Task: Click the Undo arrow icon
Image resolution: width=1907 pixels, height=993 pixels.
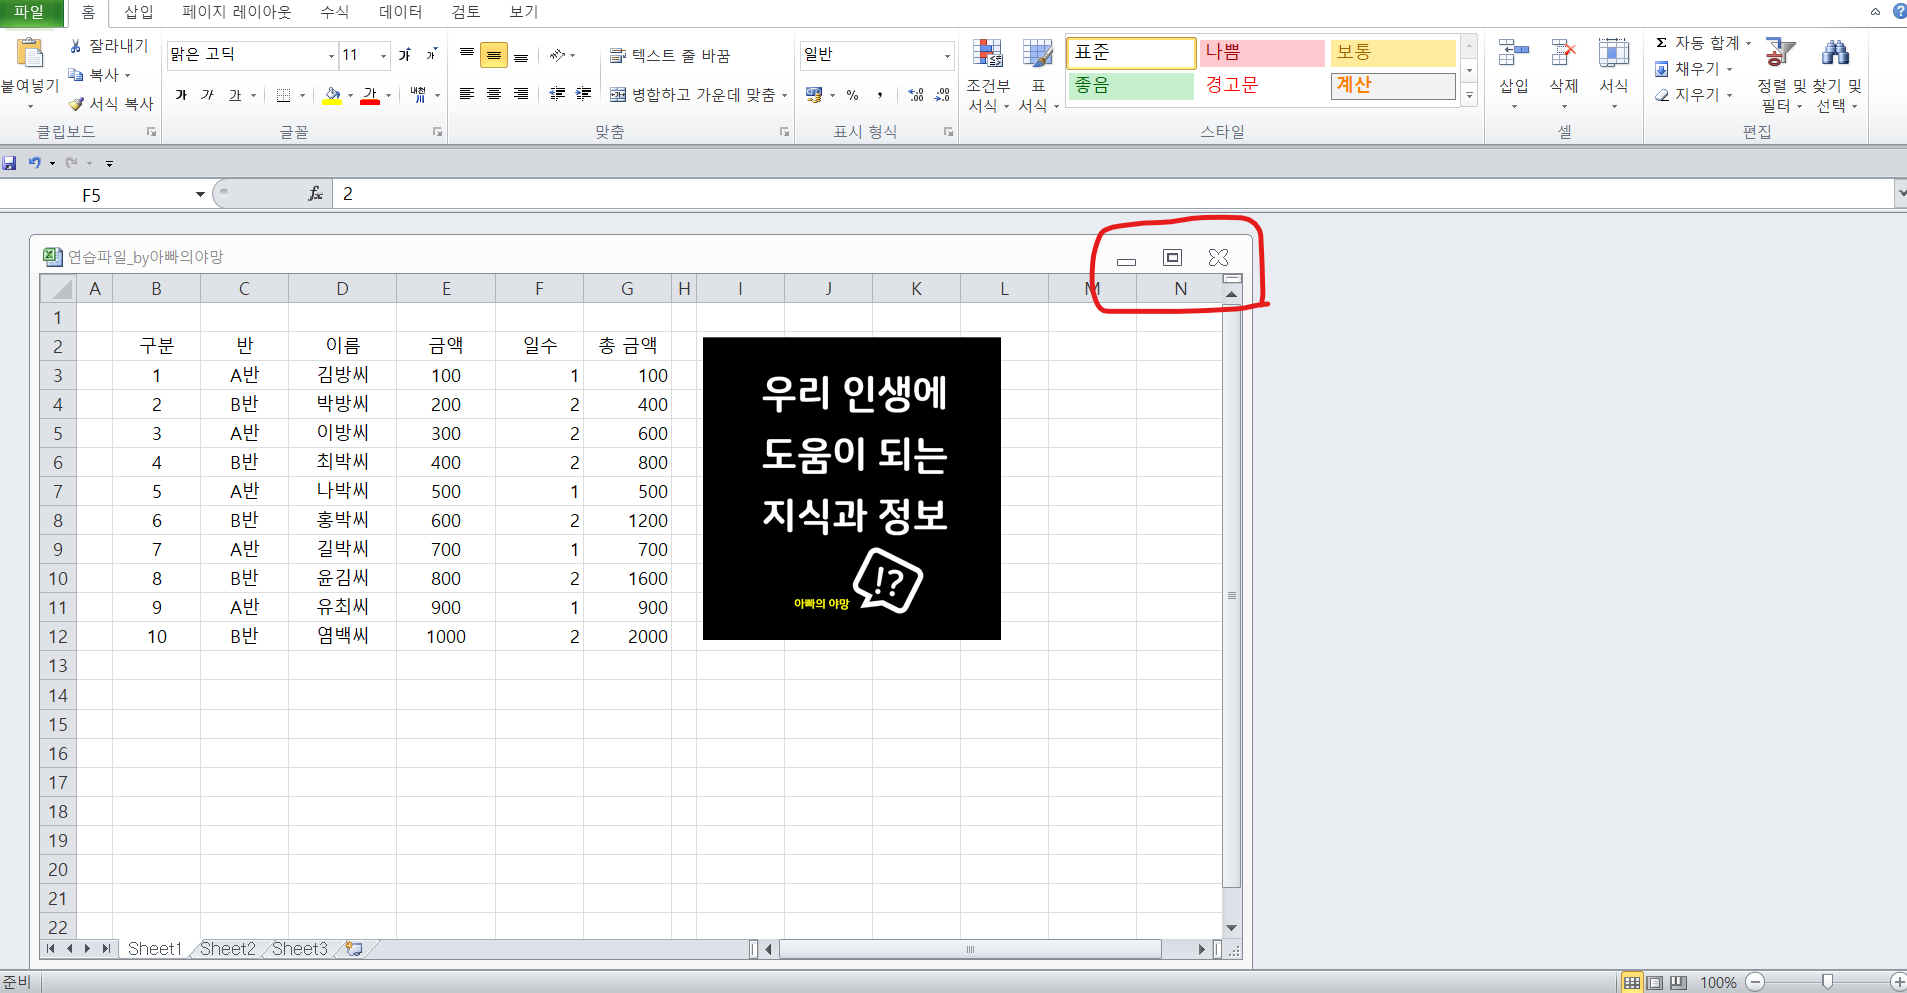Action: pyautogui.click(x=35, y=162)
